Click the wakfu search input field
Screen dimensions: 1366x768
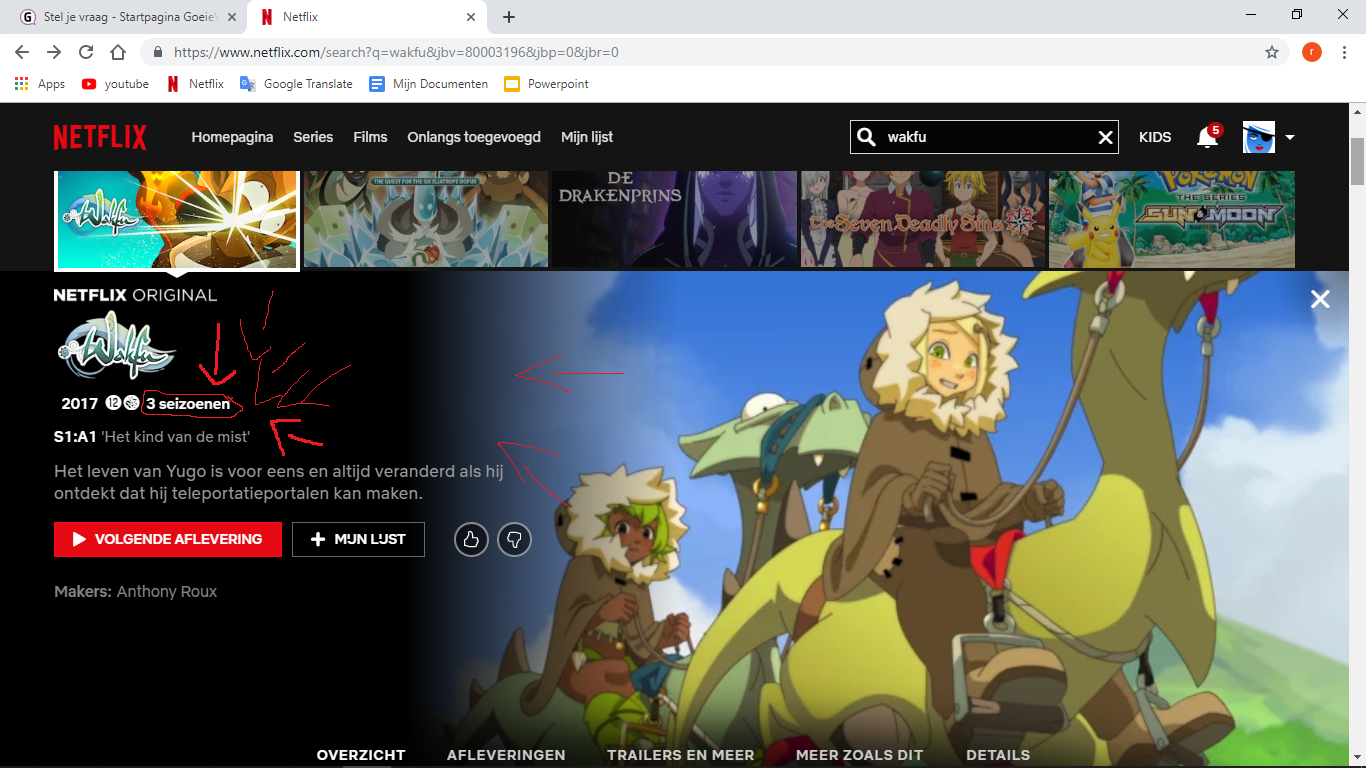tap(980, 138)
